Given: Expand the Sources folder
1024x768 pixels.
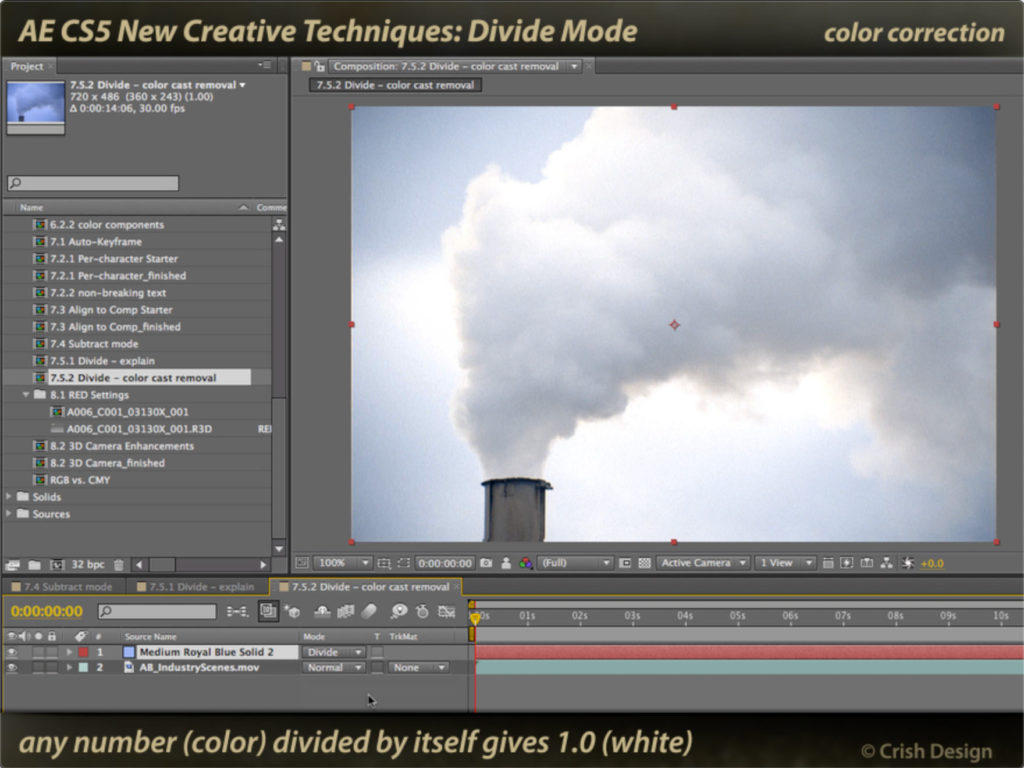Looking at the screenshot, I should [8, 514].
